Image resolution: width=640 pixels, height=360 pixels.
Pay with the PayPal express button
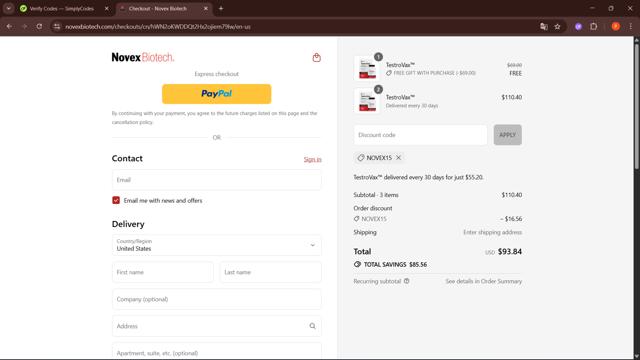tap(216, 94)
